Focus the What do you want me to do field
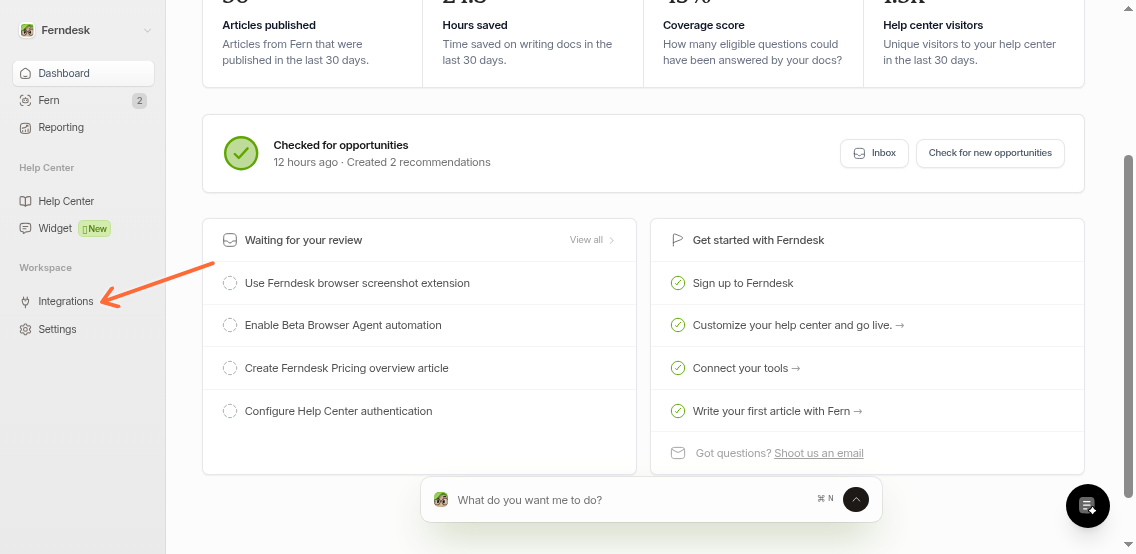This screenshot has height=554, width=1136. [630, 500]
